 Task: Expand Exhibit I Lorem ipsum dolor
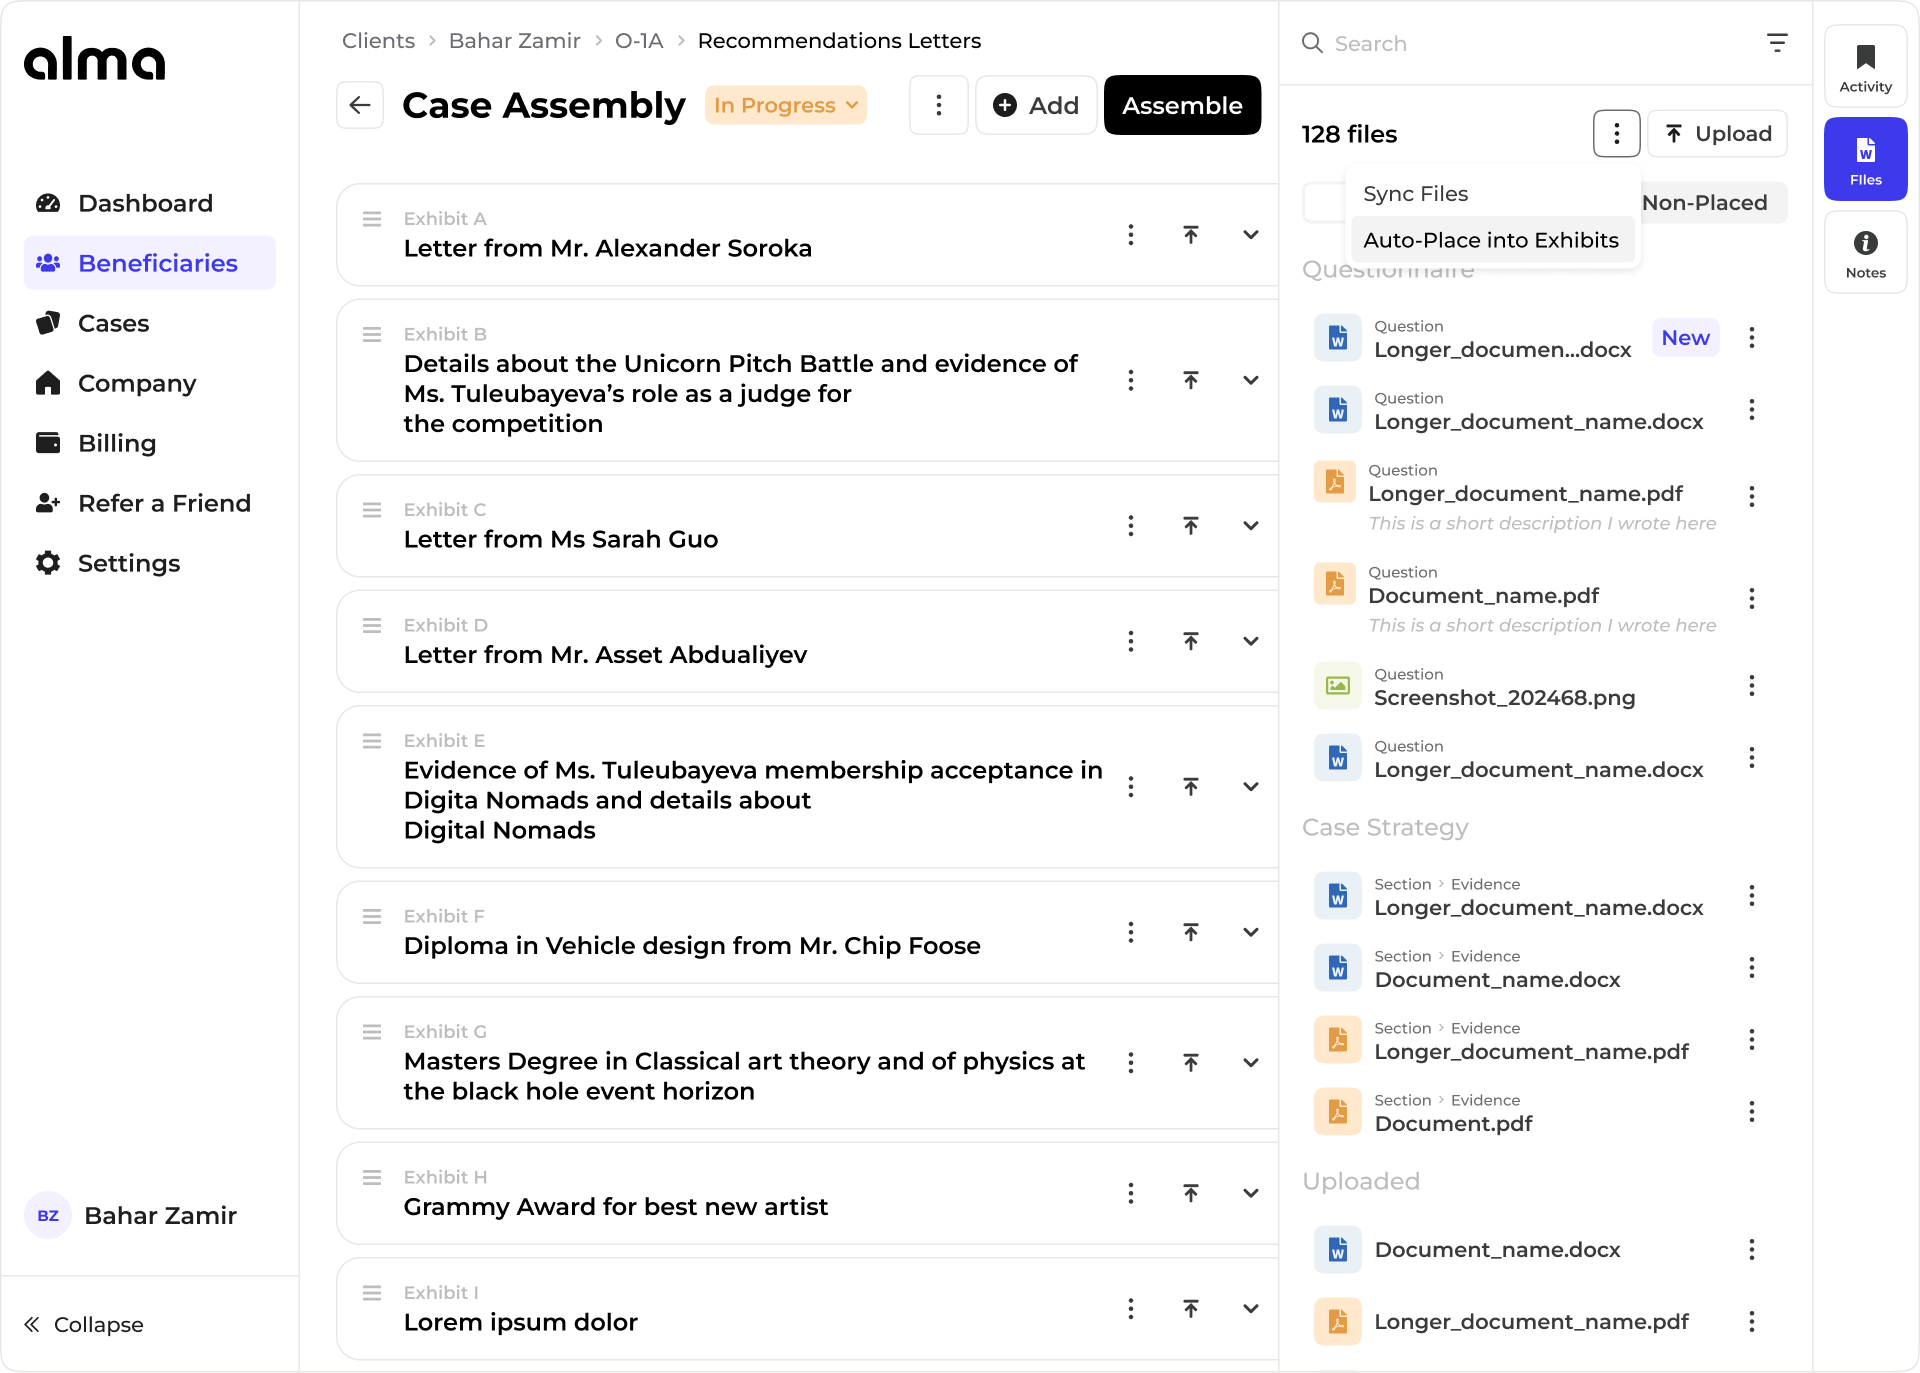(1251, 1309)
